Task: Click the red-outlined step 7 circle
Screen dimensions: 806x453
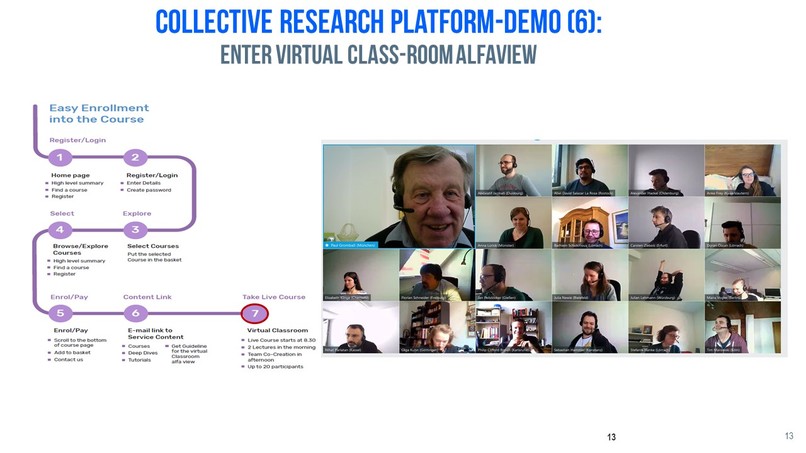Action: point(254,313)
